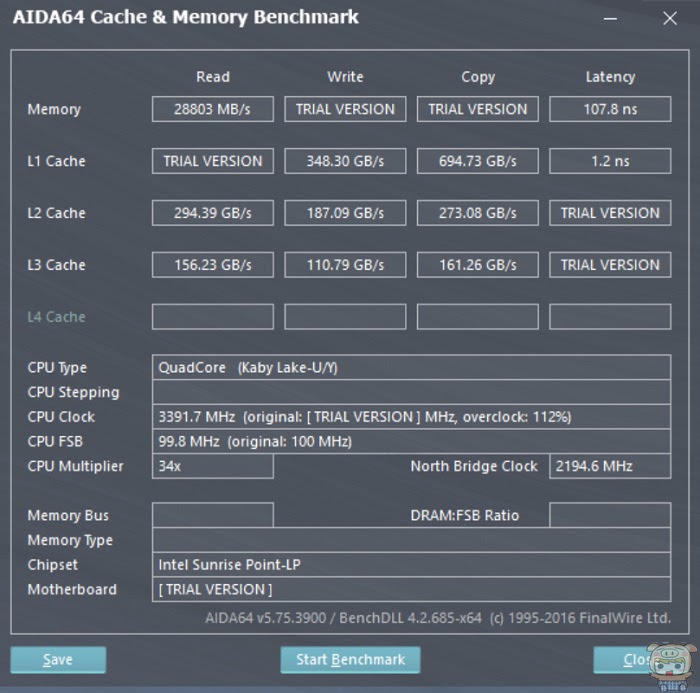Click the CPU Type QuadCore Kaby Lake-U/Y field
700x693 pixels.
[411, 367]
